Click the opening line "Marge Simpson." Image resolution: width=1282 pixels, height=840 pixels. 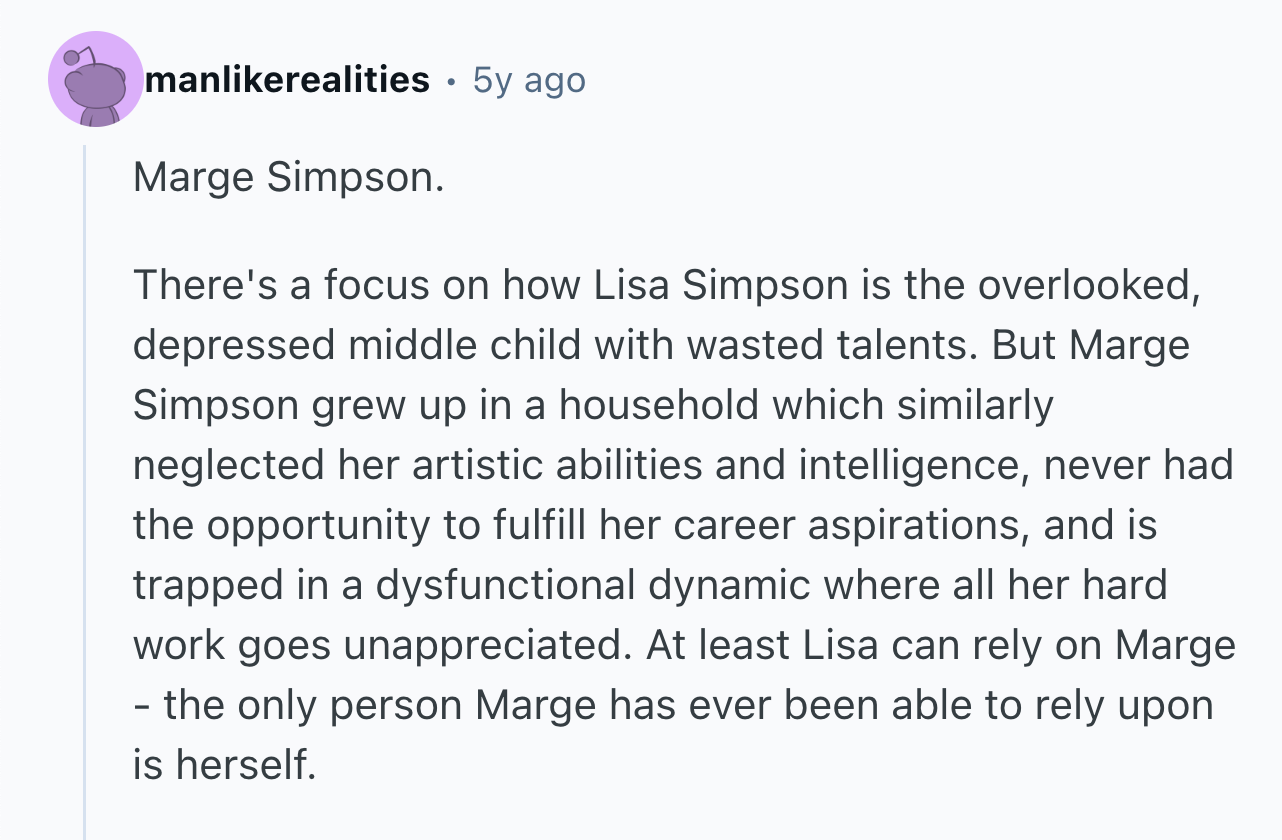coord(288,178)
